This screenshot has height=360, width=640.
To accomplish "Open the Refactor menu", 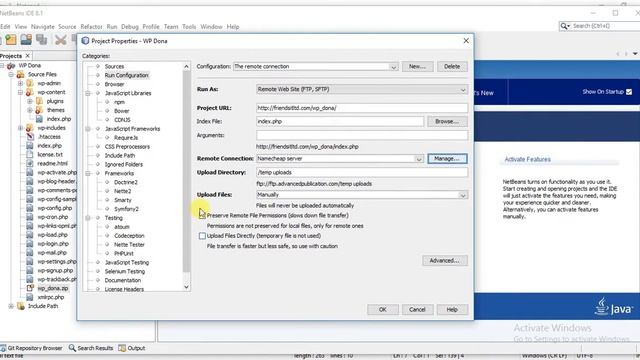I will pos(91,27).
